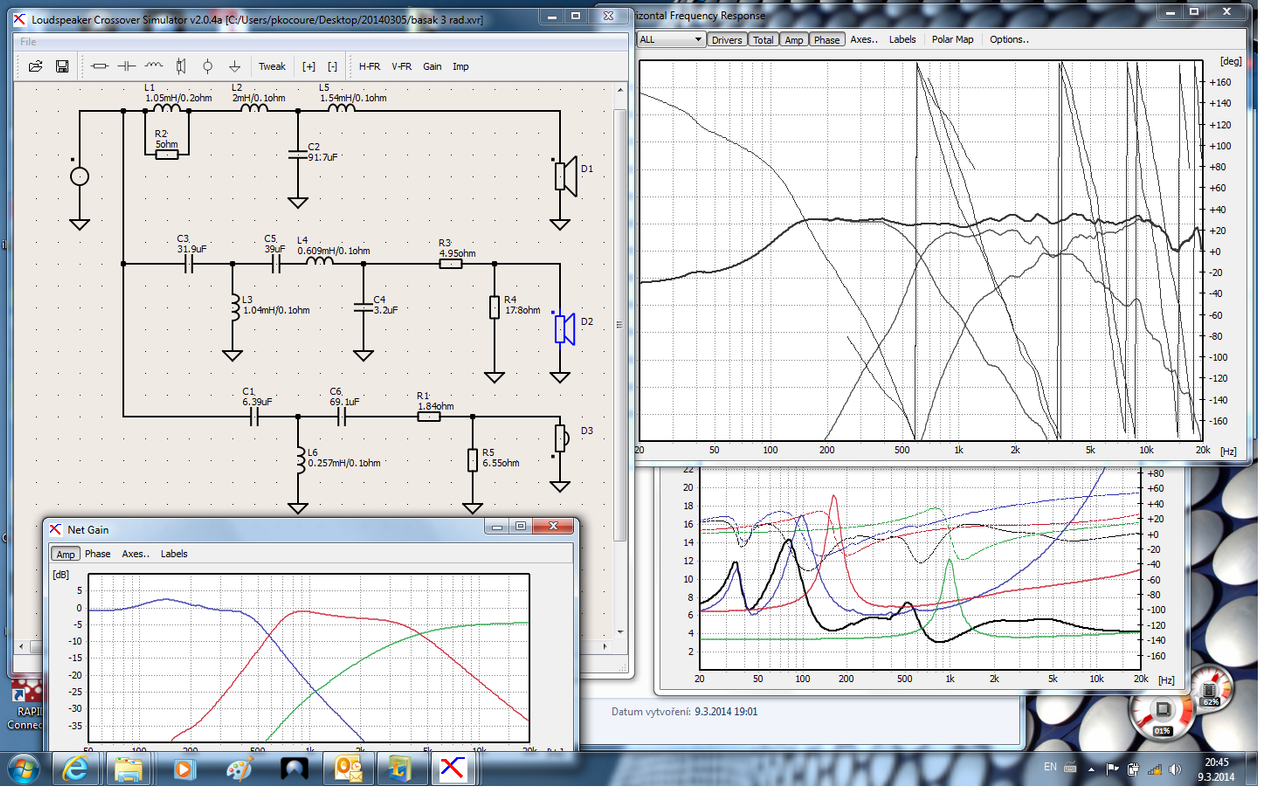1272x800 pixels.
Task: Toggle Drivers curves in the frequency response window
Action: click(x=727, y=40)
